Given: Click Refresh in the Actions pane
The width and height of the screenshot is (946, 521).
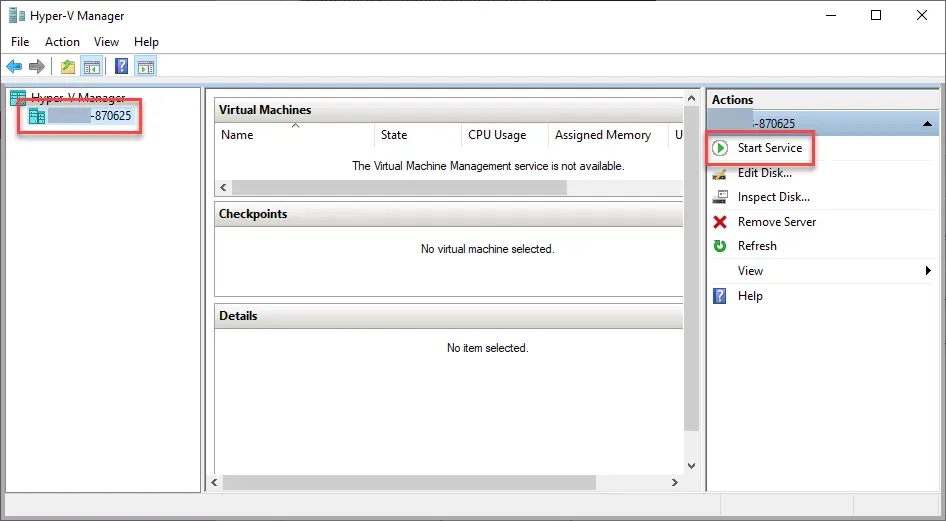Looking at the screenshot, I should pyautogui.click(x=757, y=246).
